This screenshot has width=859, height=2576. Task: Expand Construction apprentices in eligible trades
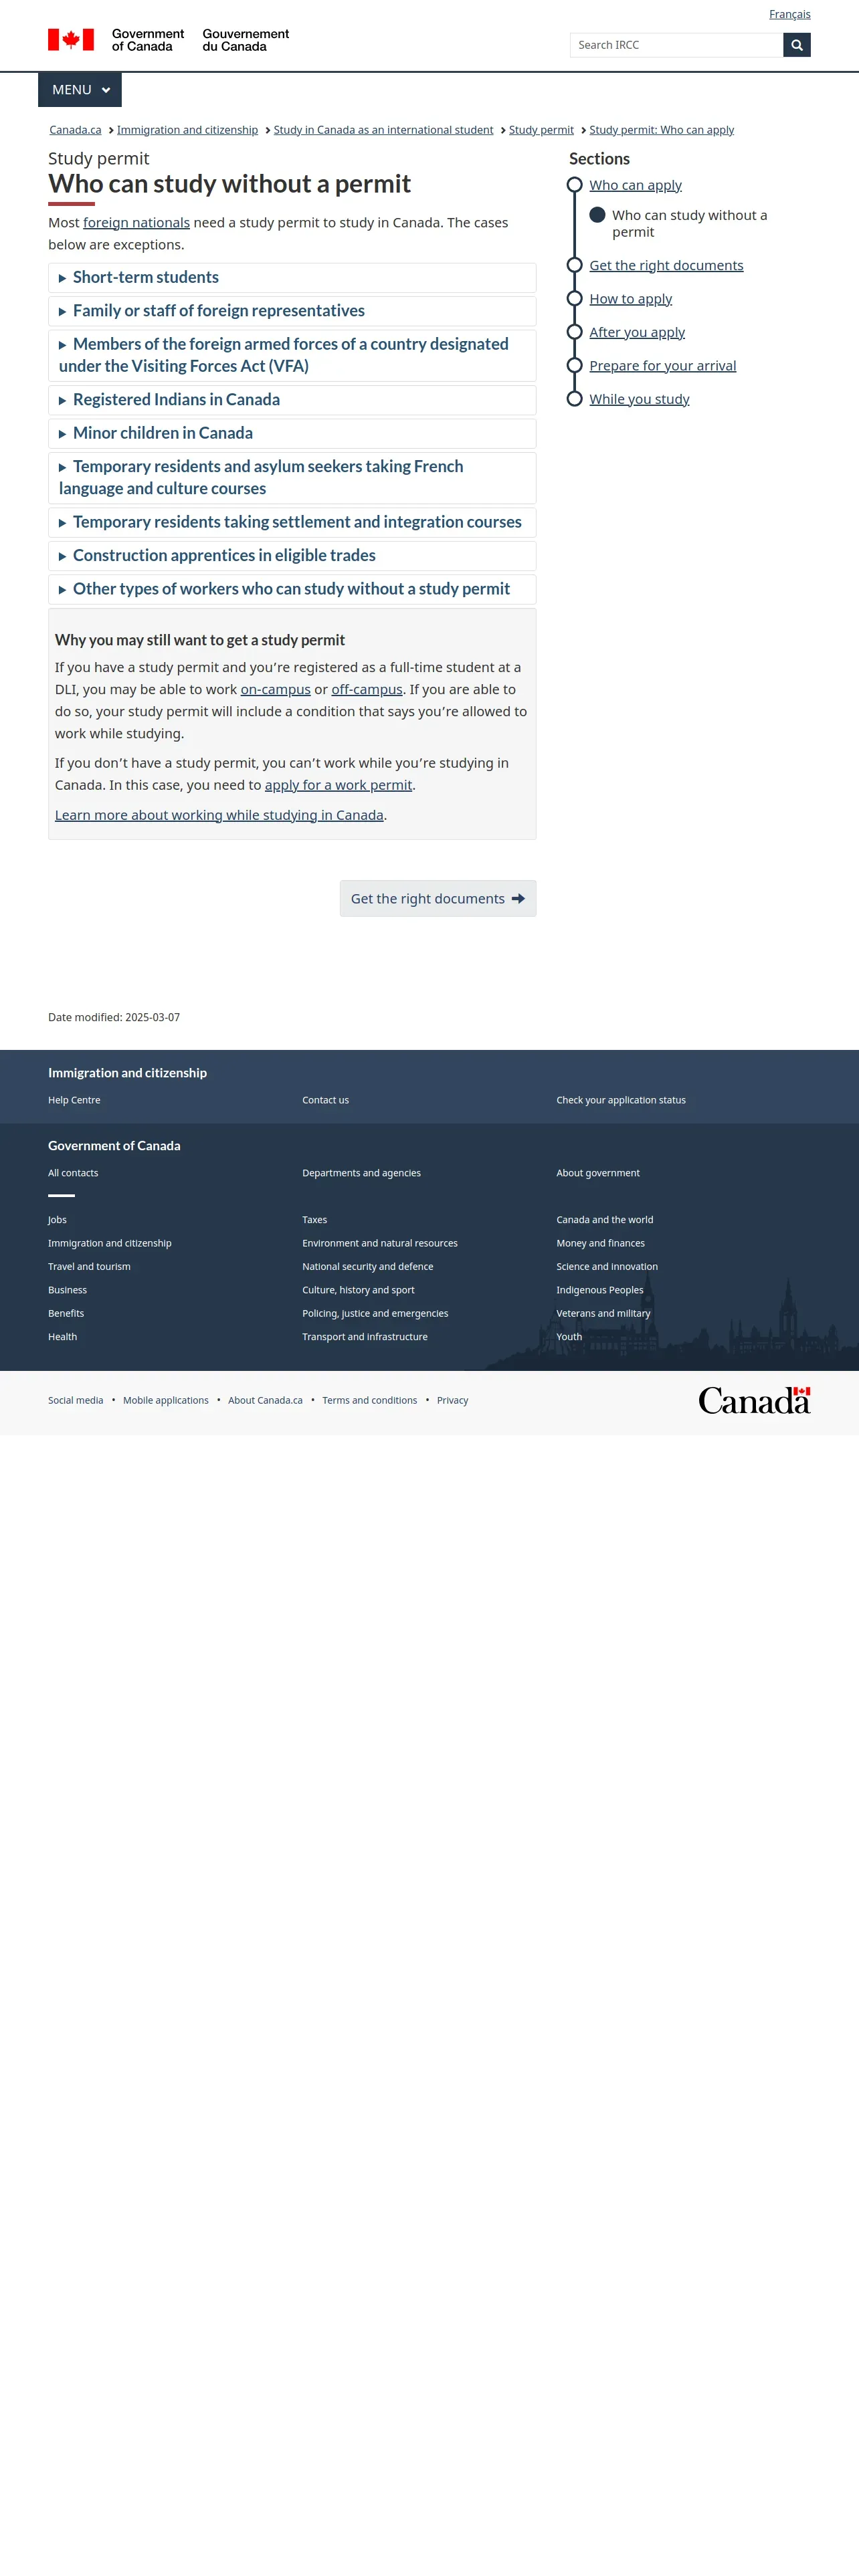(x=292, y=556)
